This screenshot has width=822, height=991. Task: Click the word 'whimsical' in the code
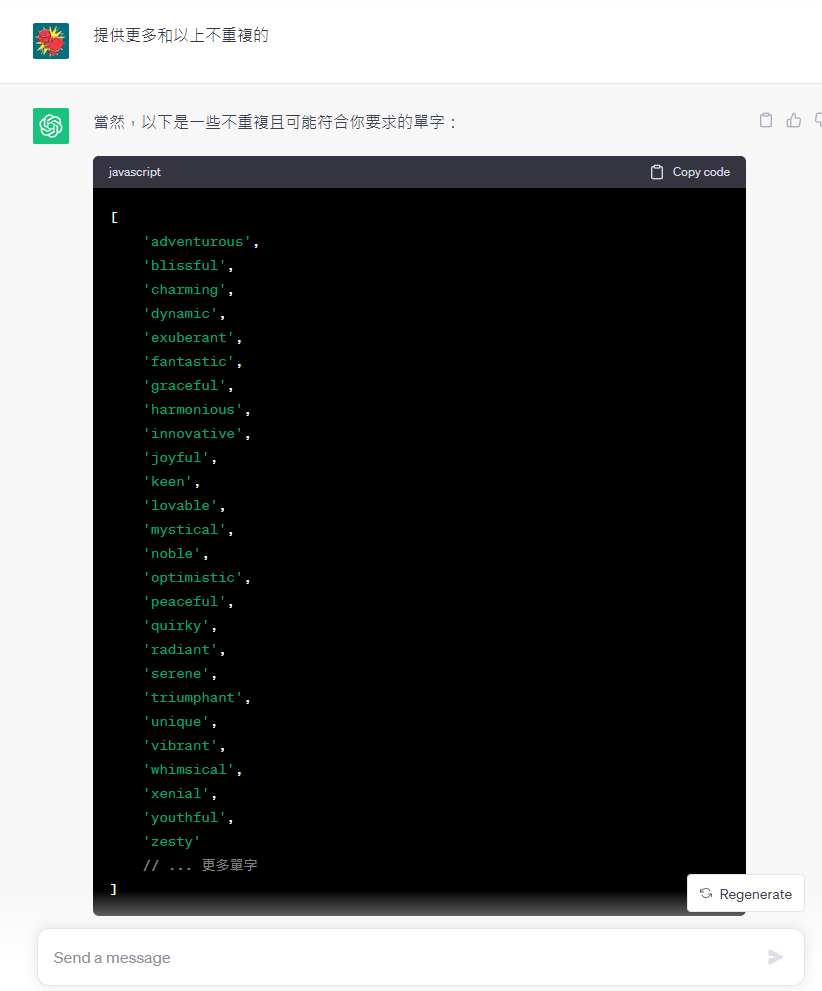tap(188, 770)
